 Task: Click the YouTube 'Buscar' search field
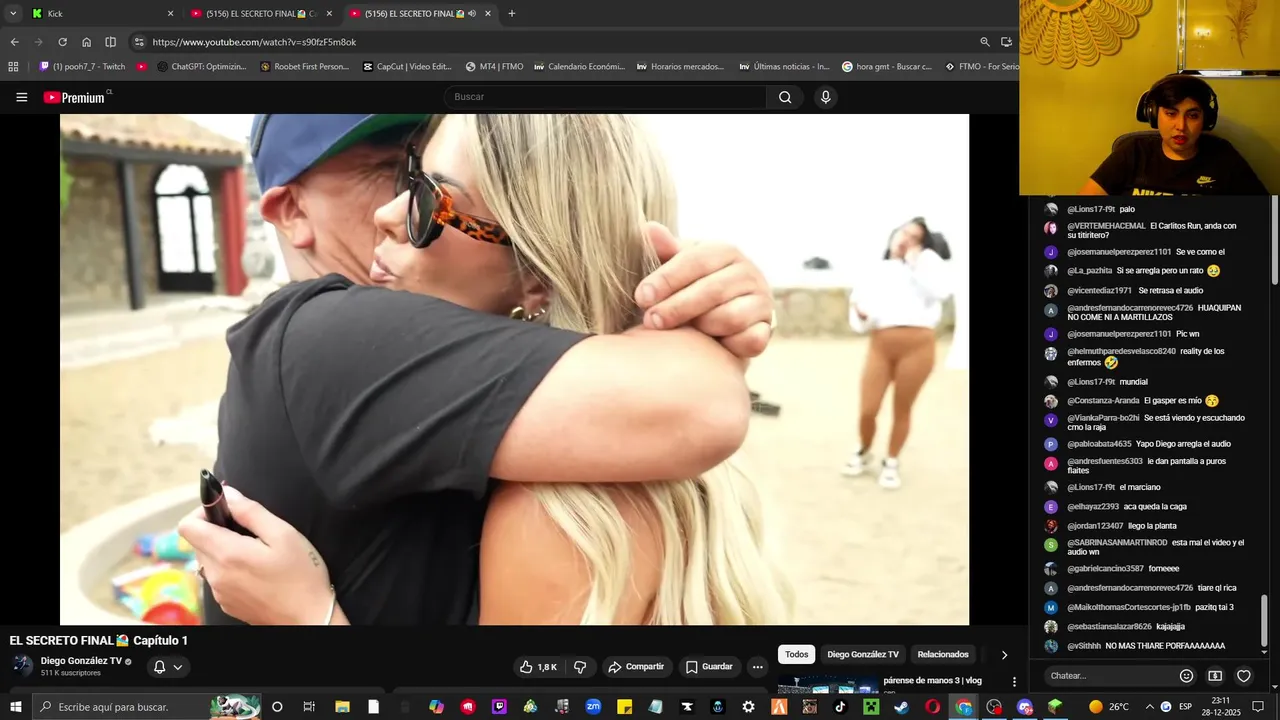click(605, 97)
